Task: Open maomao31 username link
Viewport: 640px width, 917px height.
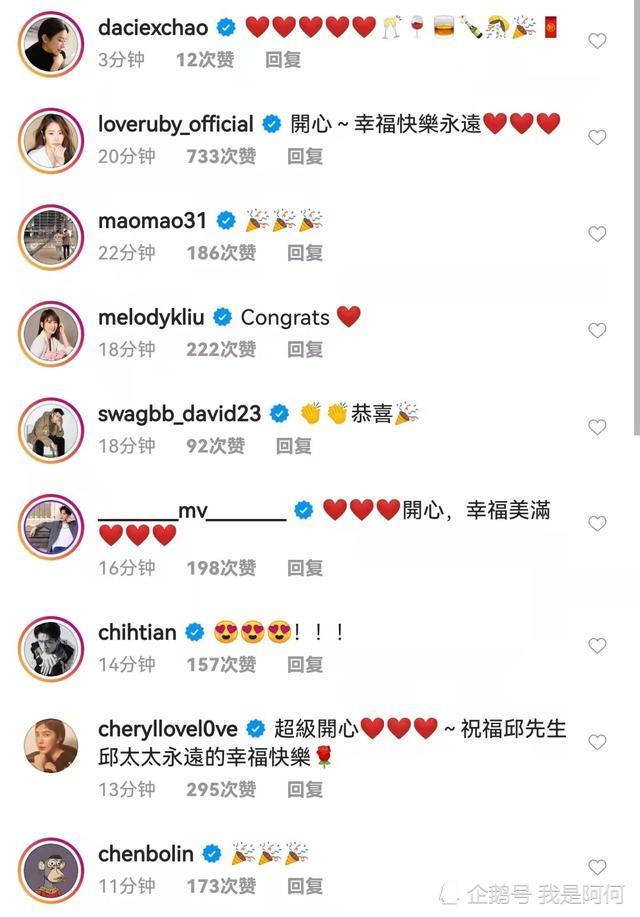Action: (x=152, y=221)
